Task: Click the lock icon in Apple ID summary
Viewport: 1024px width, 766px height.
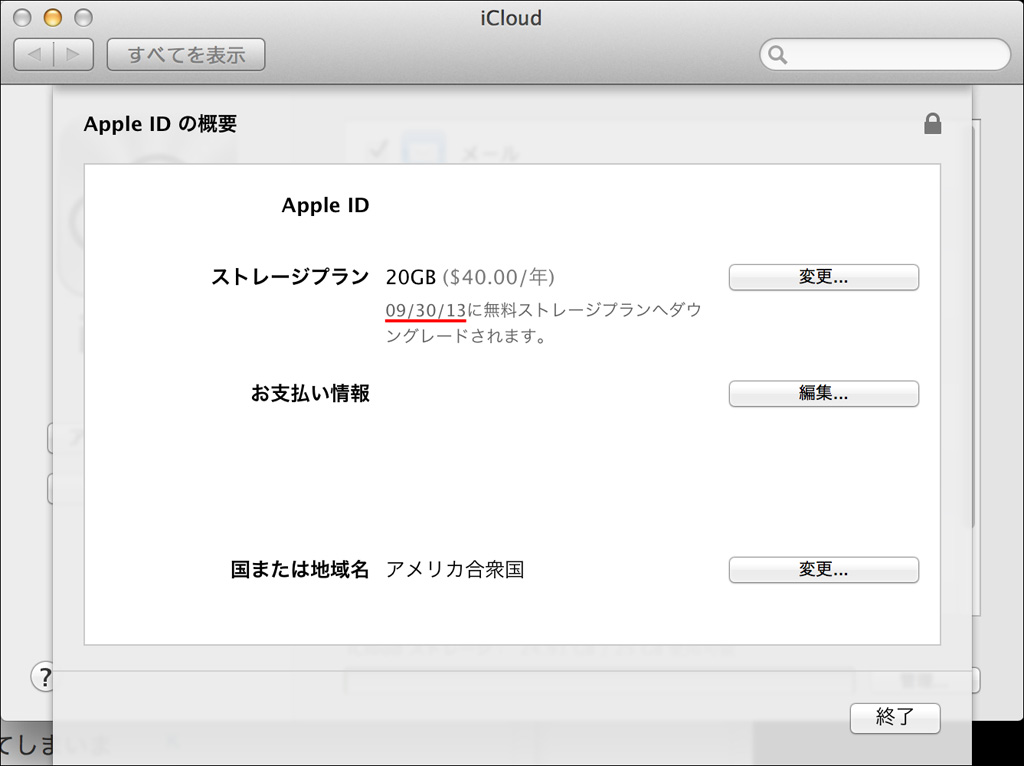Action: (933, 123)
